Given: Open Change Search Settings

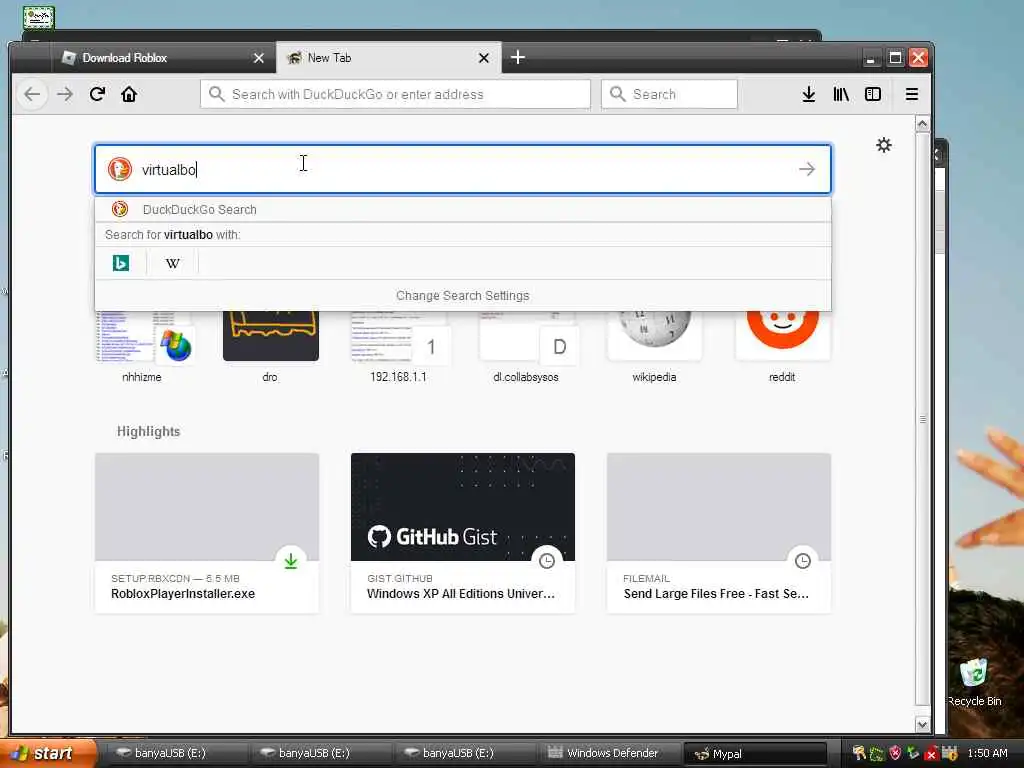Looking at the screenshot, I should (463, 296).
